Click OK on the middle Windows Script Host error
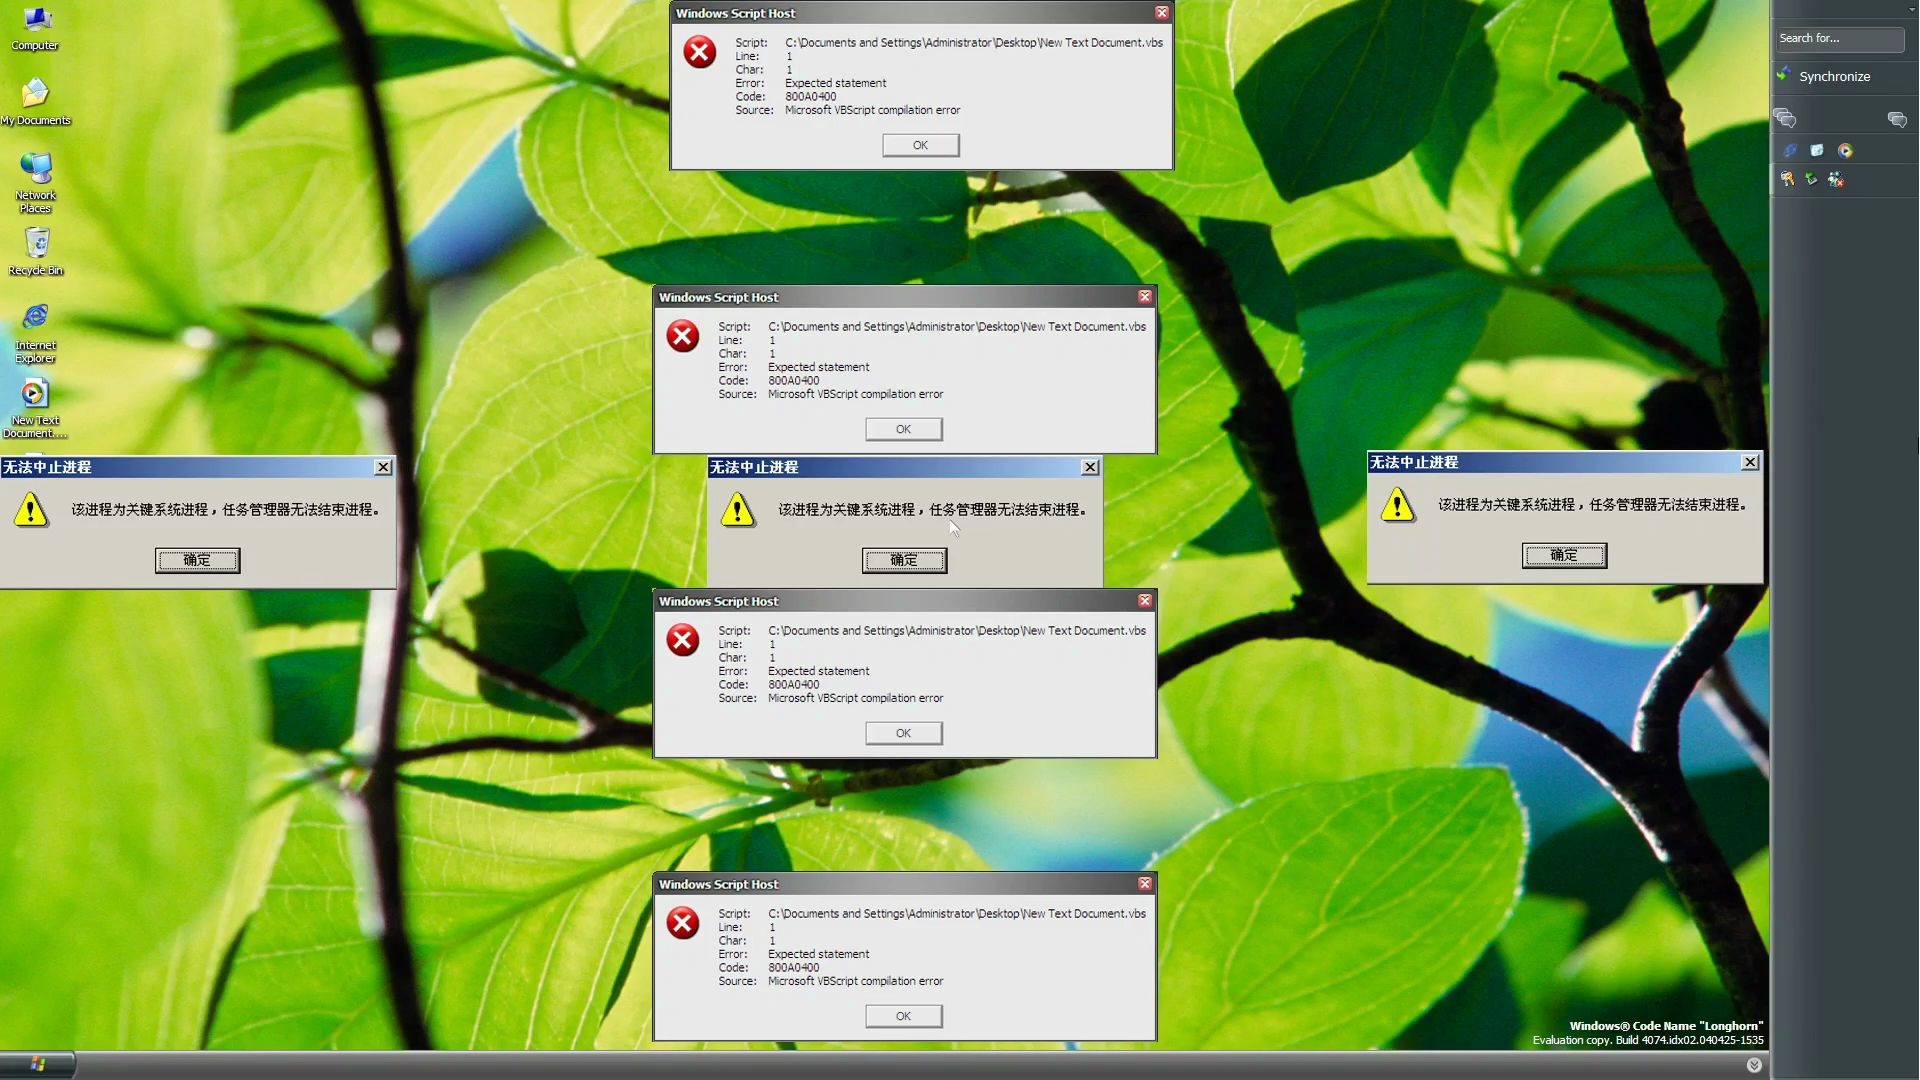Viewport: 1920px width, 1080px height. coord(902,732)
